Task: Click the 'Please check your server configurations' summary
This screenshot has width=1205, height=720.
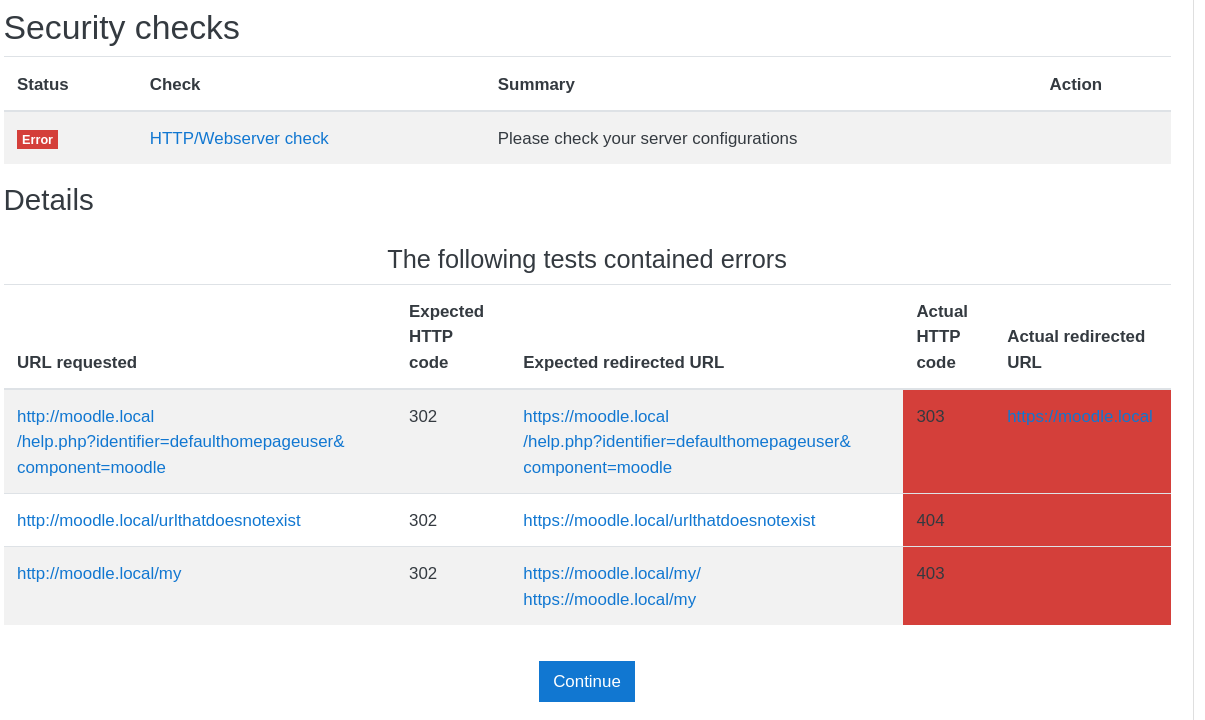Action: (x=647, y=138)
